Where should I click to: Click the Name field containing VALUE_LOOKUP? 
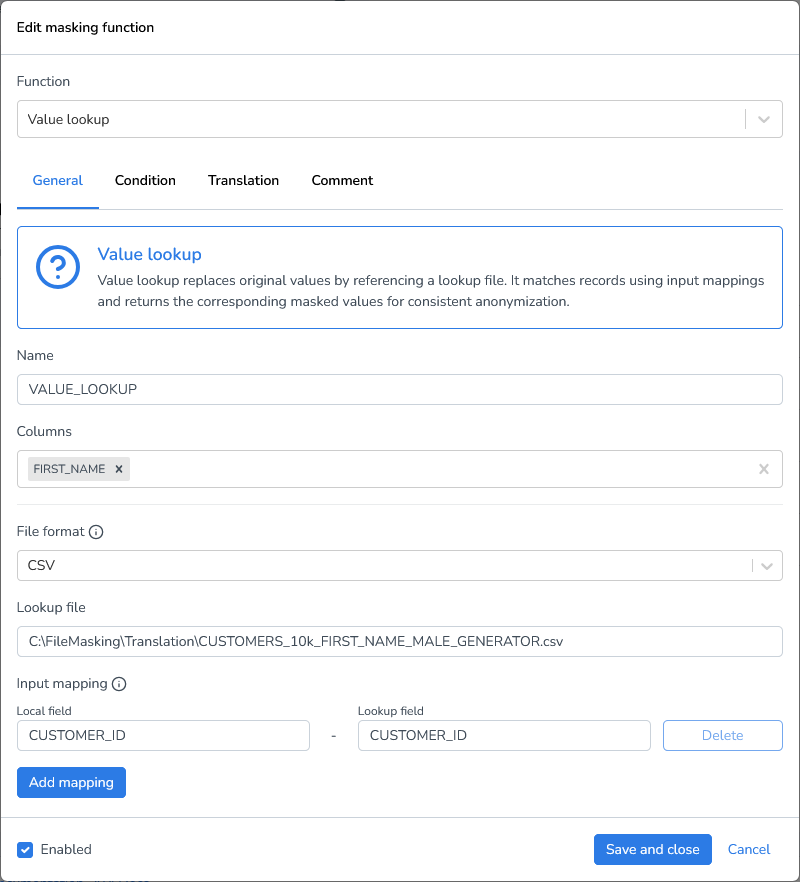pos(399,389)
